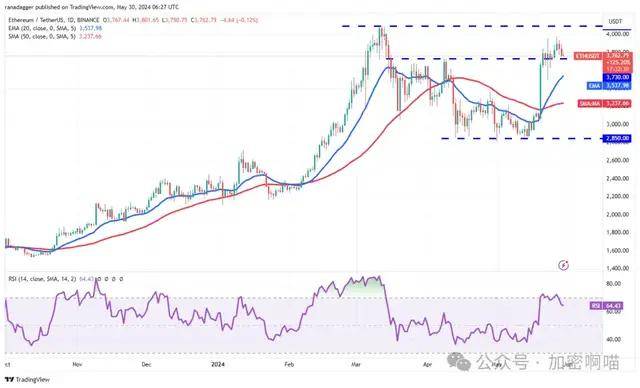Click the red SMA price label on axis
Screen dimensions: 640x388
605,104
